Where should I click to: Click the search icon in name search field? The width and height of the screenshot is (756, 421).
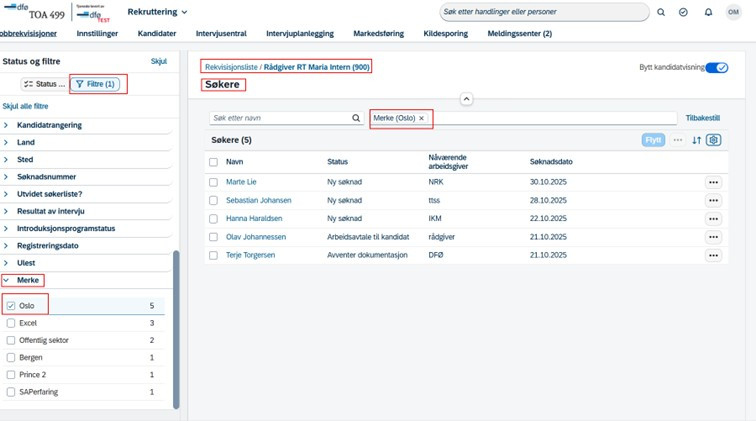[356, 118]
